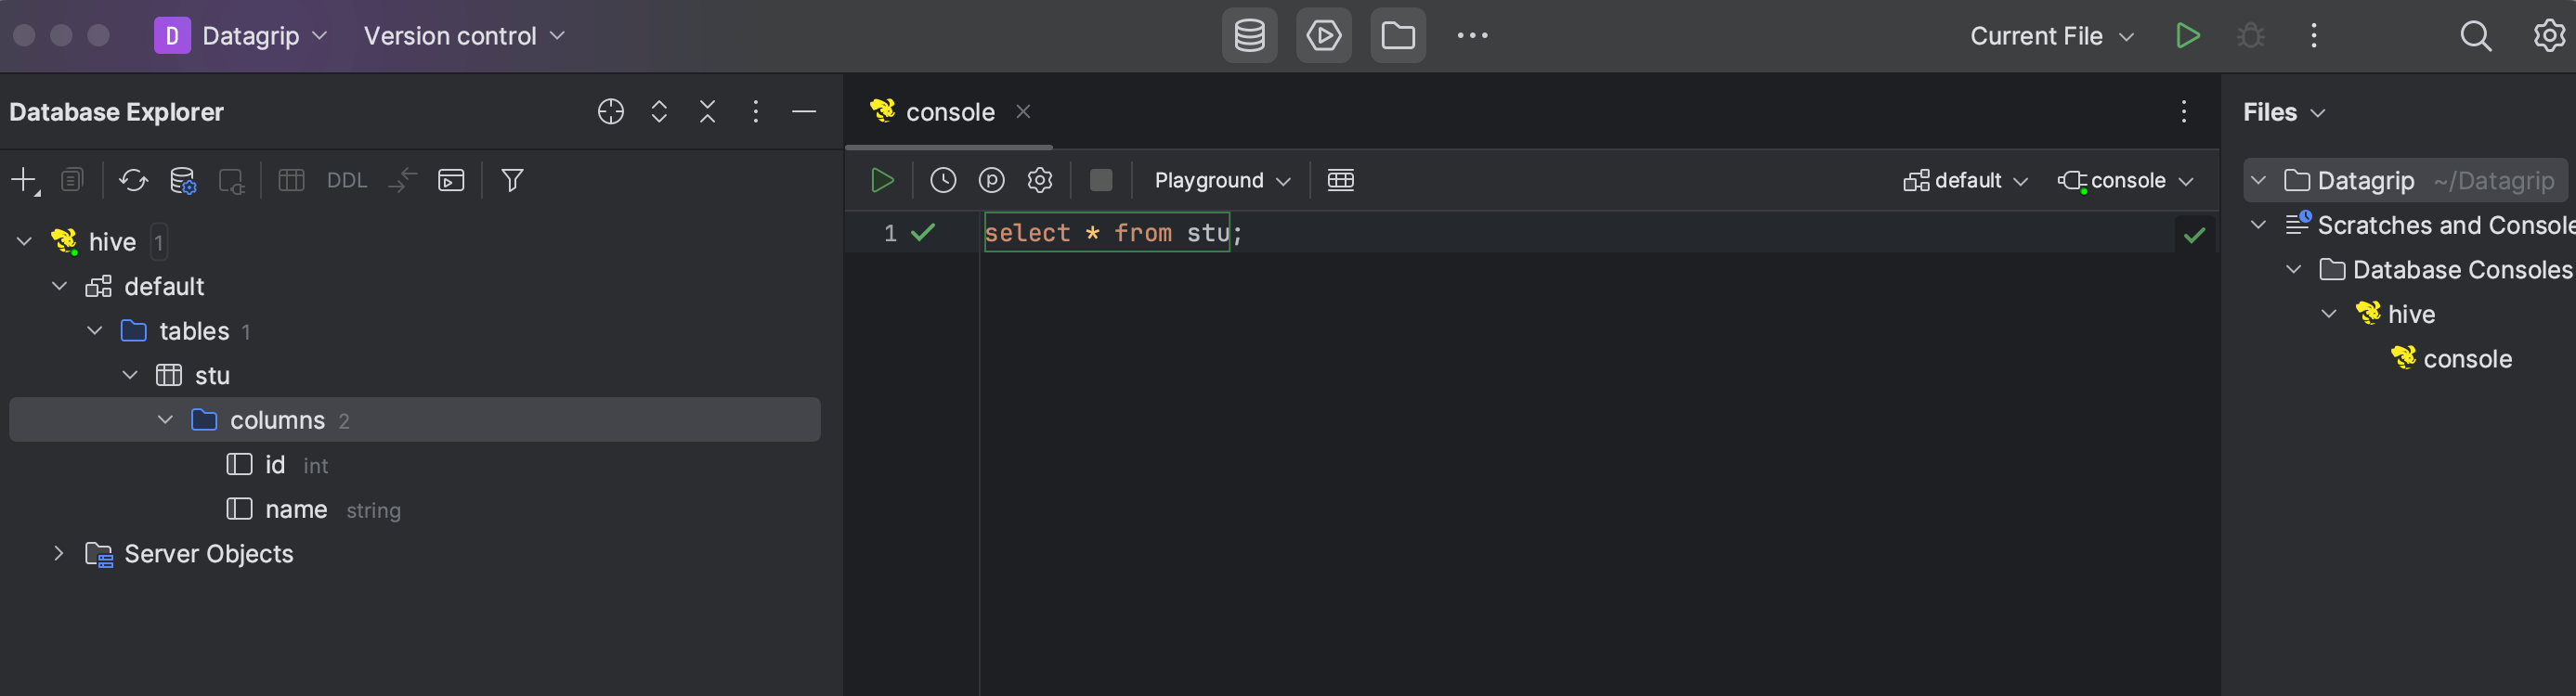2576x696 pixels.
Task: Open the Services tool window icon
Action: [1324, 36]
